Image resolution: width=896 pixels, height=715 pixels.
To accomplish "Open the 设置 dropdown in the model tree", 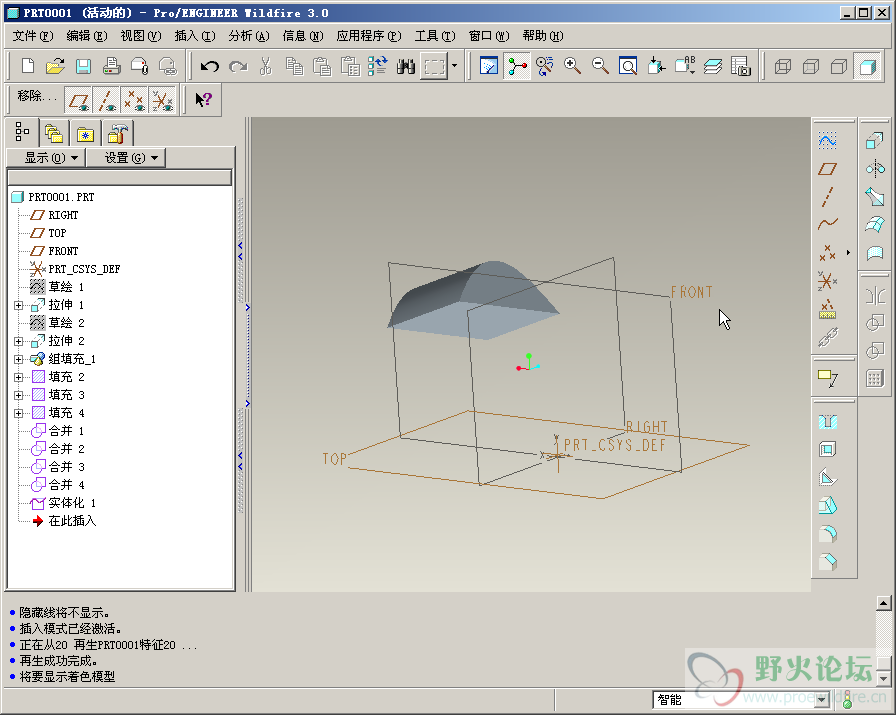I will click(126, 158).
